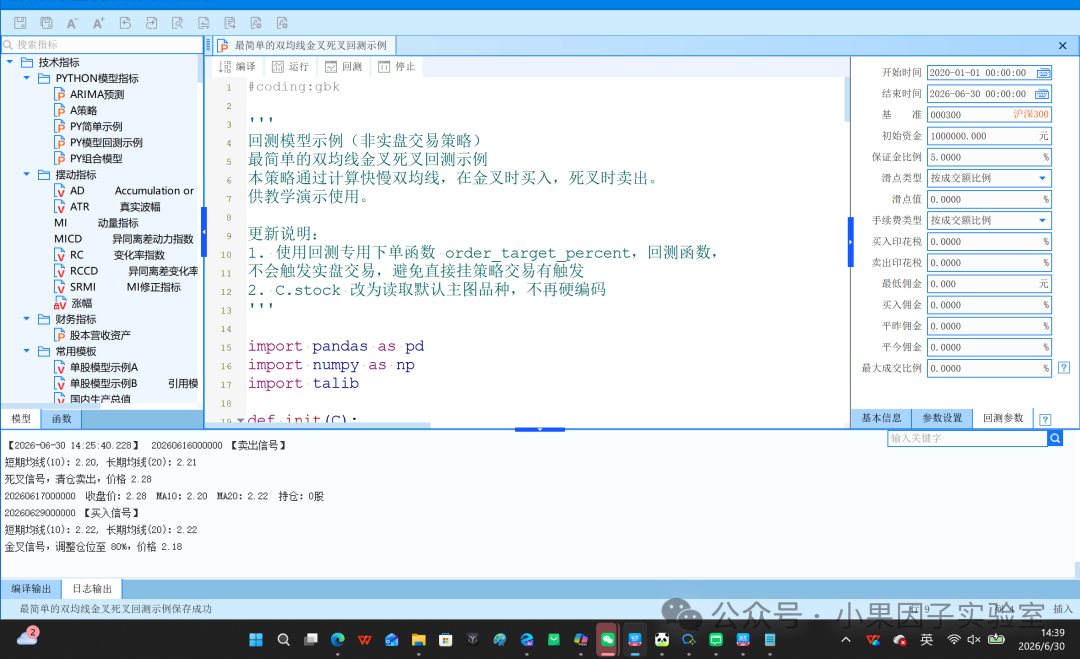The image size is (1080, 659).
Task: Open the Windows Start menu
Action: (256, 640)
